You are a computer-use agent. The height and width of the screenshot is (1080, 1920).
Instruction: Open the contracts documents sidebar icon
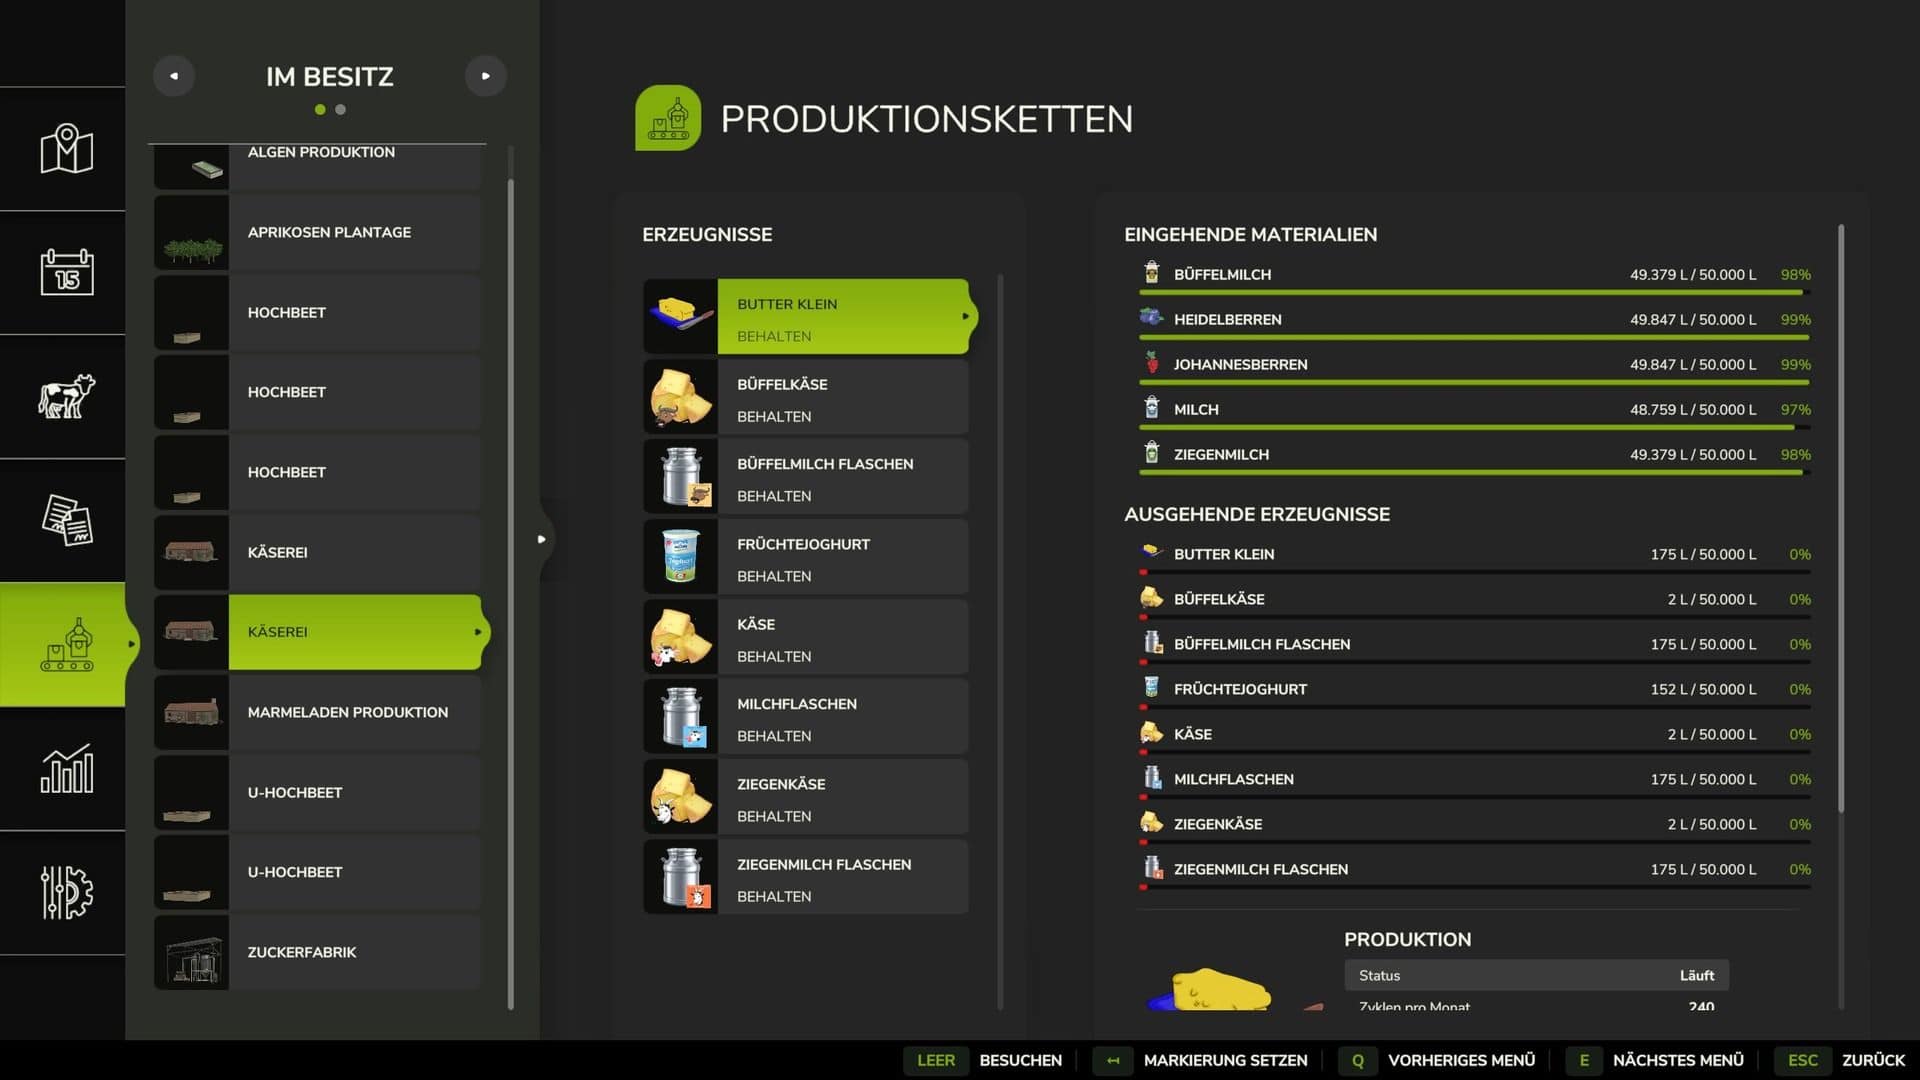point(66,520)
